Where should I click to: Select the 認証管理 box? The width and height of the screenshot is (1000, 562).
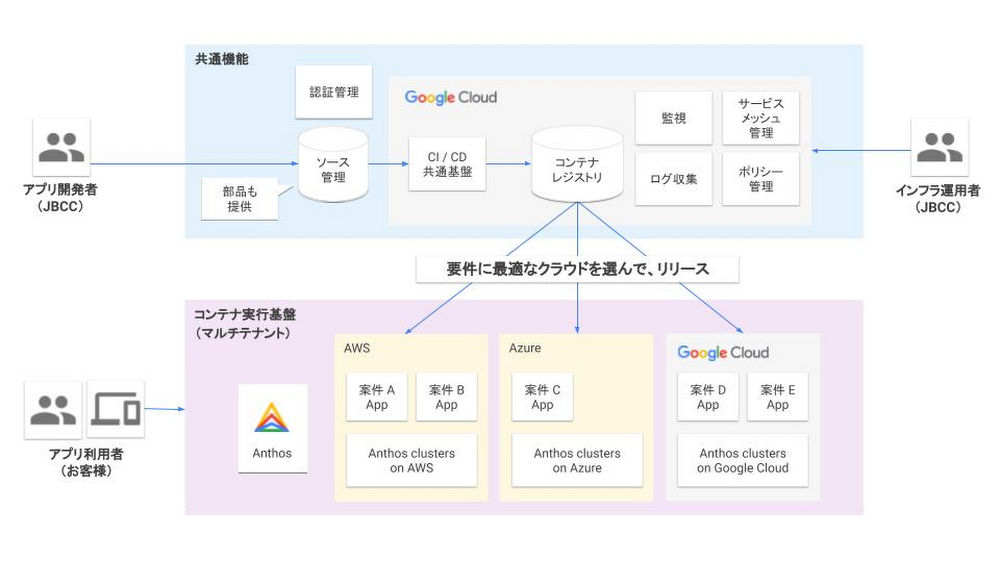(x=334, y=92)
